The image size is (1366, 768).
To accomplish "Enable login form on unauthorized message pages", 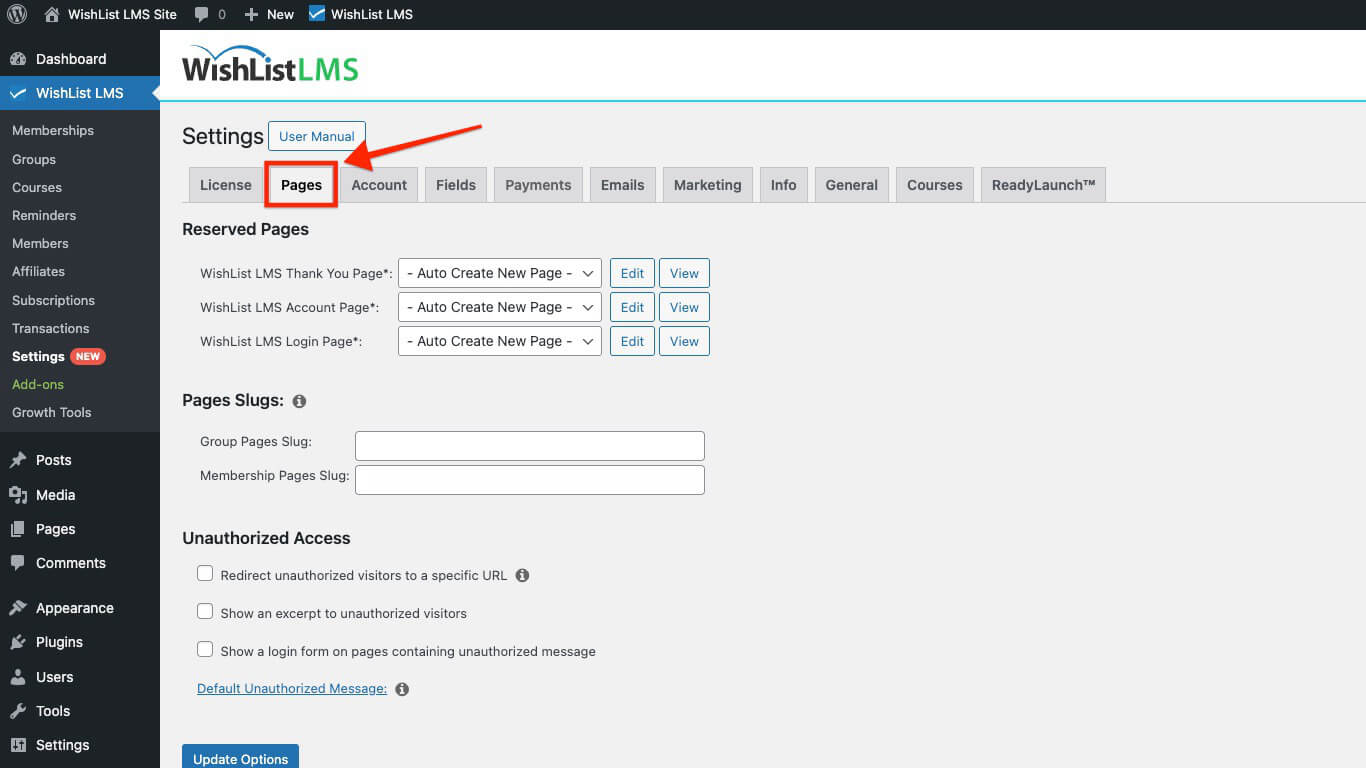I will [x=205, y=648].
